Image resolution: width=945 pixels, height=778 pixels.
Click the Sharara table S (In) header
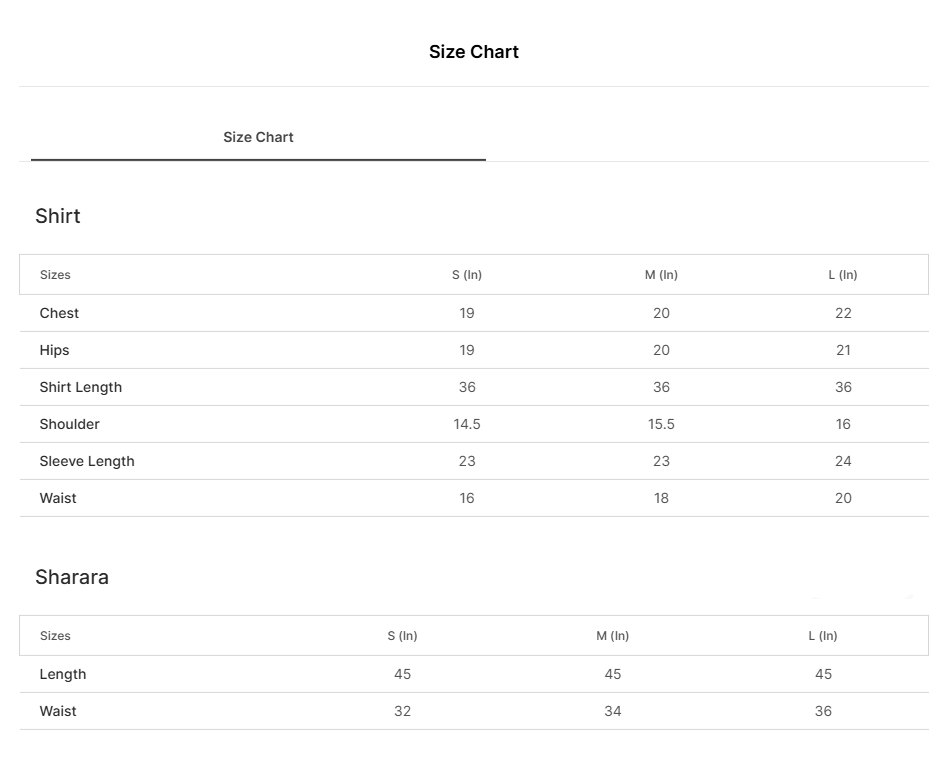(402, 636)
